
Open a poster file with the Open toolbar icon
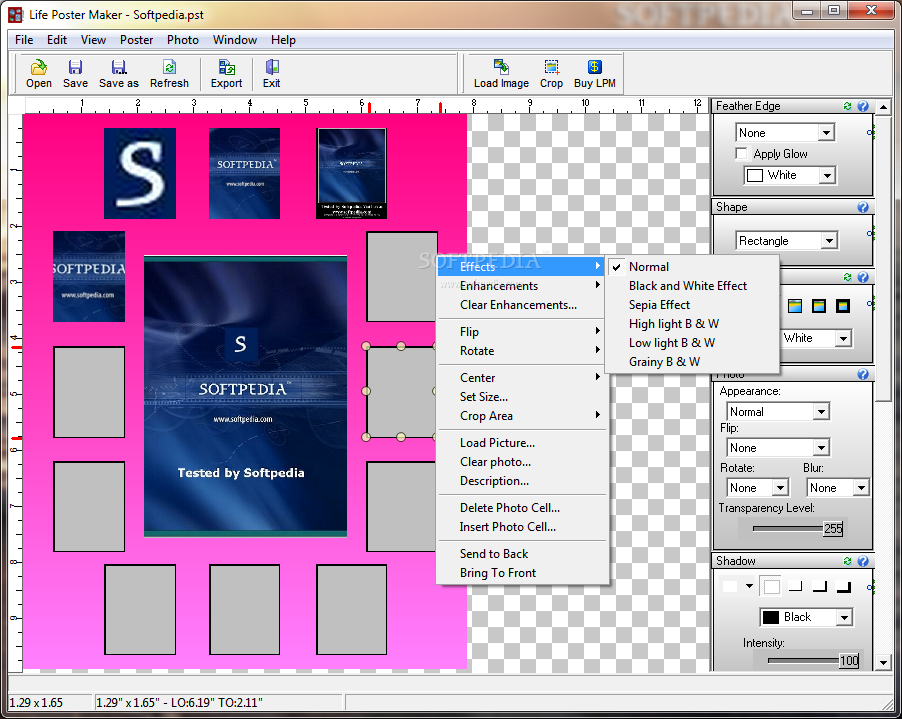39,74
